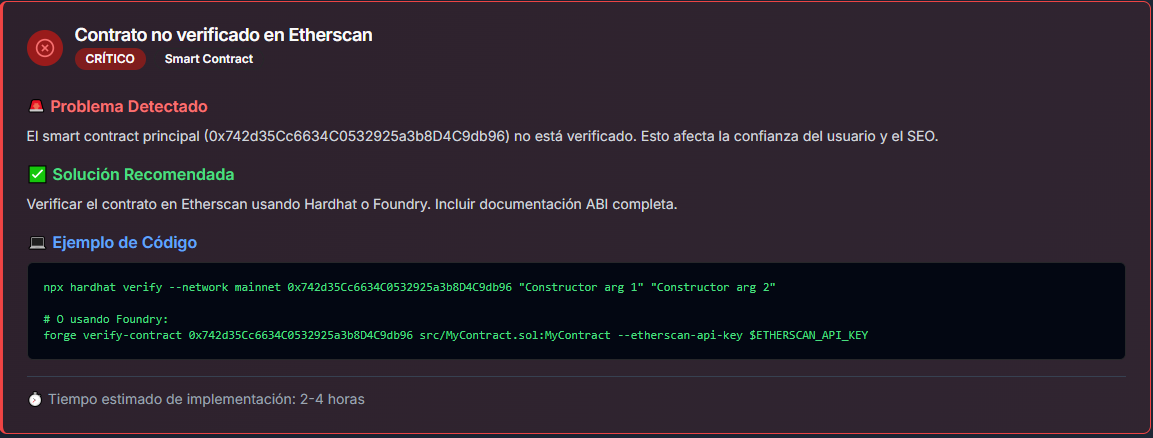Click the "Constructor arg 2" string in code
This screenshot has width=1153, height=438.
[712, 287]
